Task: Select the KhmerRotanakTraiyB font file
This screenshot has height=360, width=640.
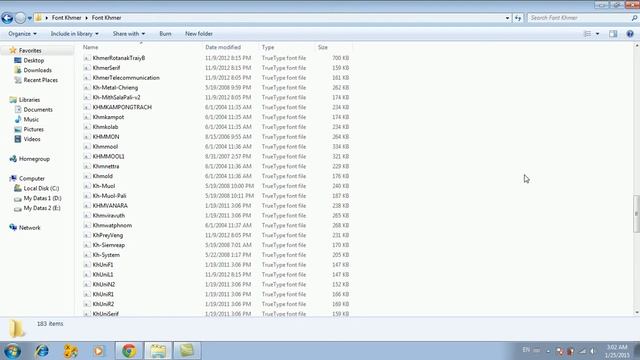Action: [x=119, y=58]
